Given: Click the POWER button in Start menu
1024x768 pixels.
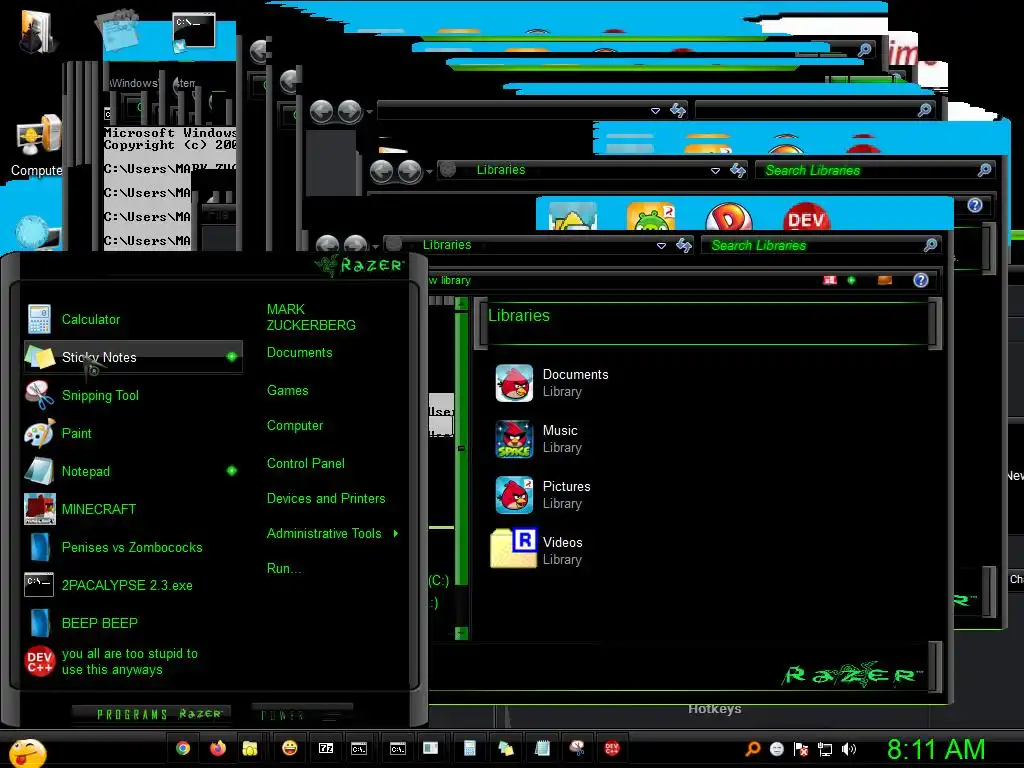Looking at the screenshot, I should (301, 715).
